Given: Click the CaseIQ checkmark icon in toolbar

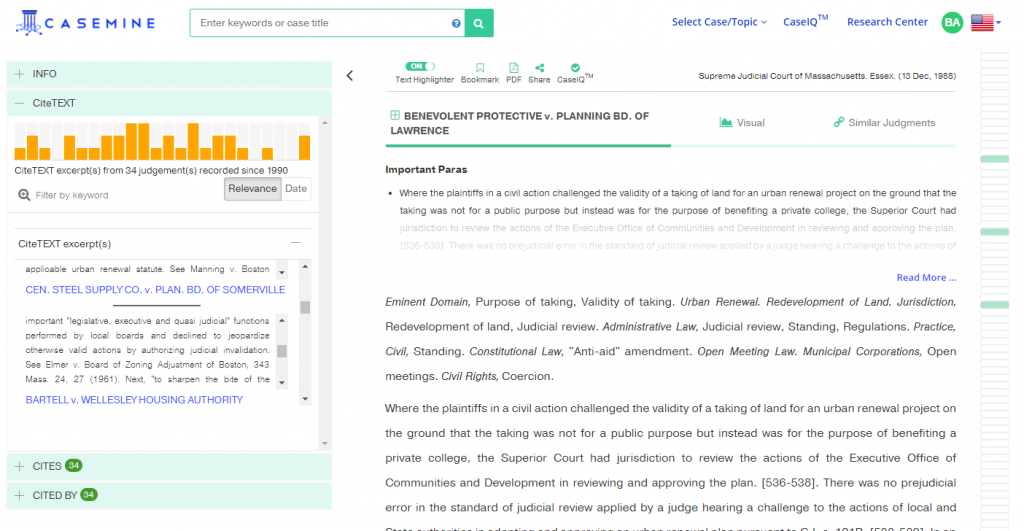Looking at the screenshot, I should pos(575,68).
